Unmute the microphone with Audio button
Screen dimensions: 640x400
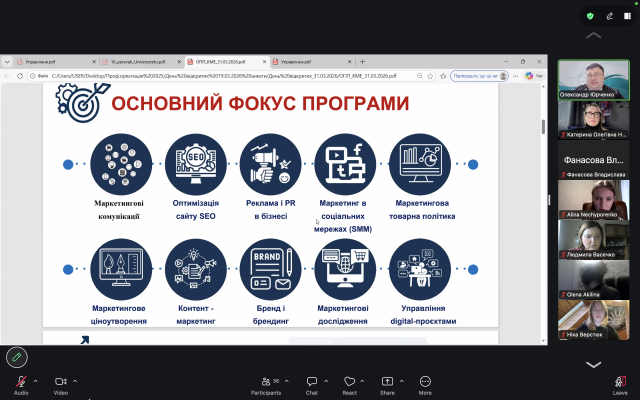click(21, 381)
